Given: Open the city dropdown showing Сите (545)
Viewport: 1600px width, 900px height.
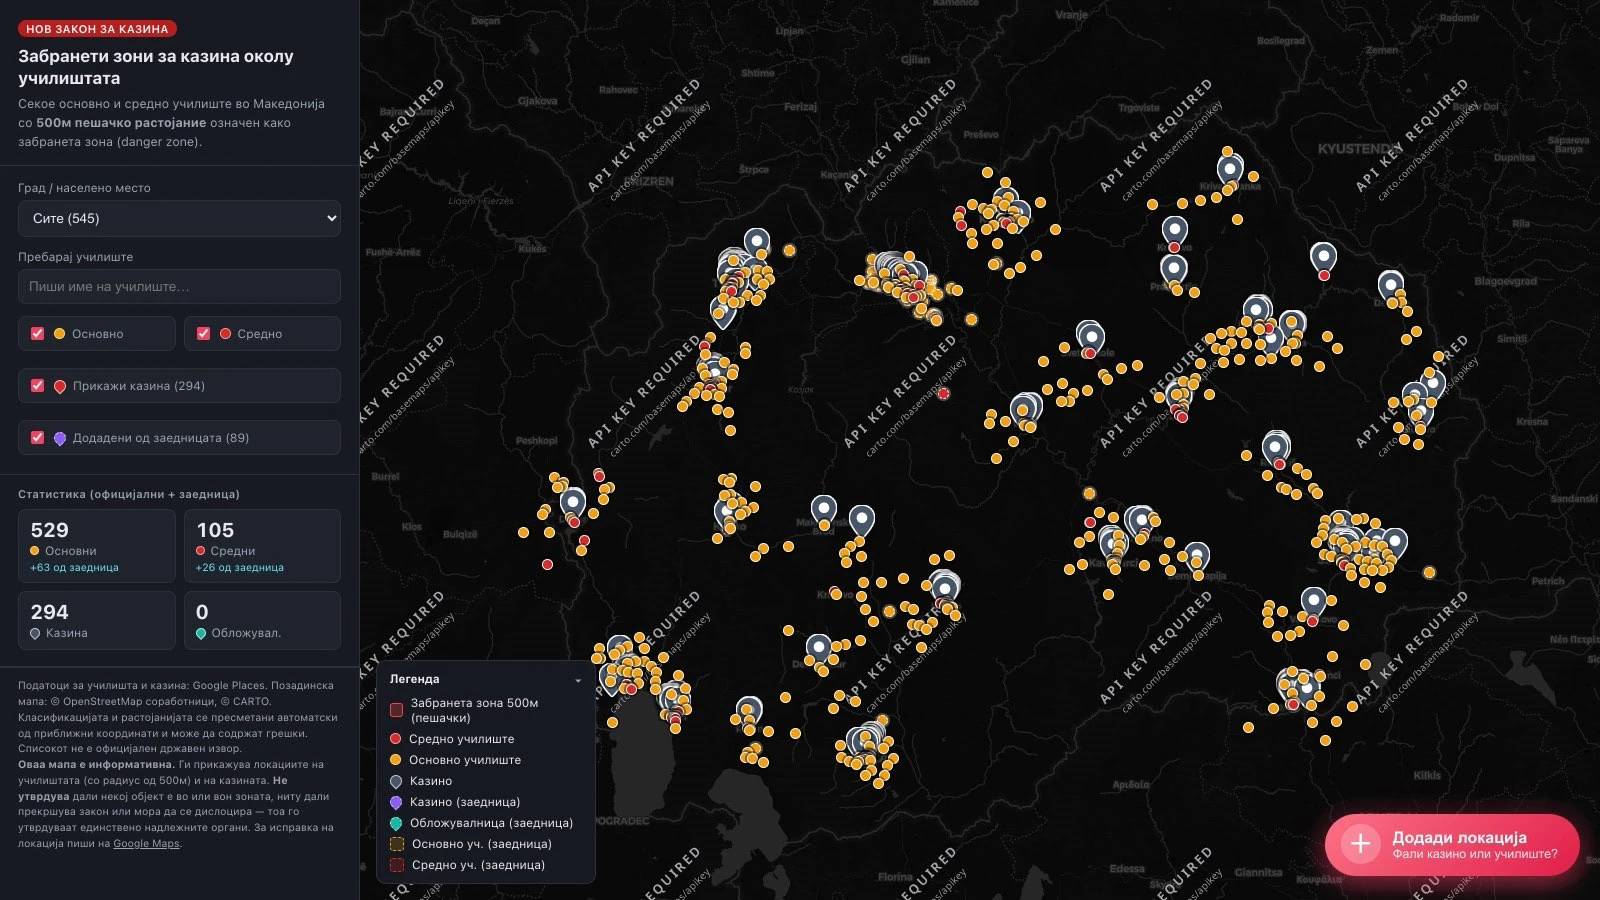Looking at the screenshot, I should (x=179, y=218).
